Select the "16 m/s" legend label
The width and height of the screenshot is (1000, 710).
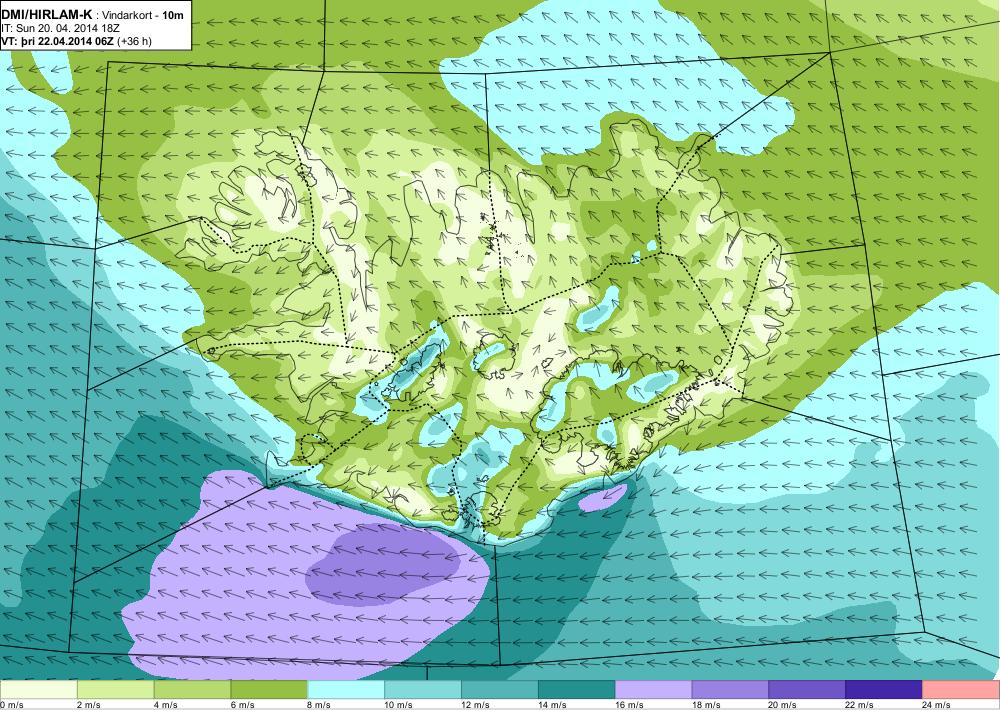629,705
